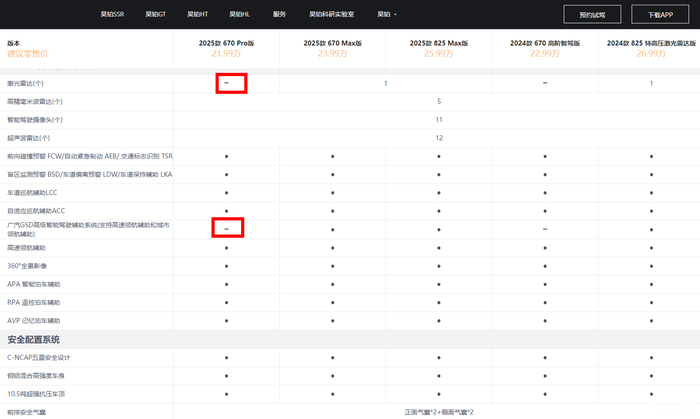Click the red-boxed dash in 广汽GSD row

[229, 229]
